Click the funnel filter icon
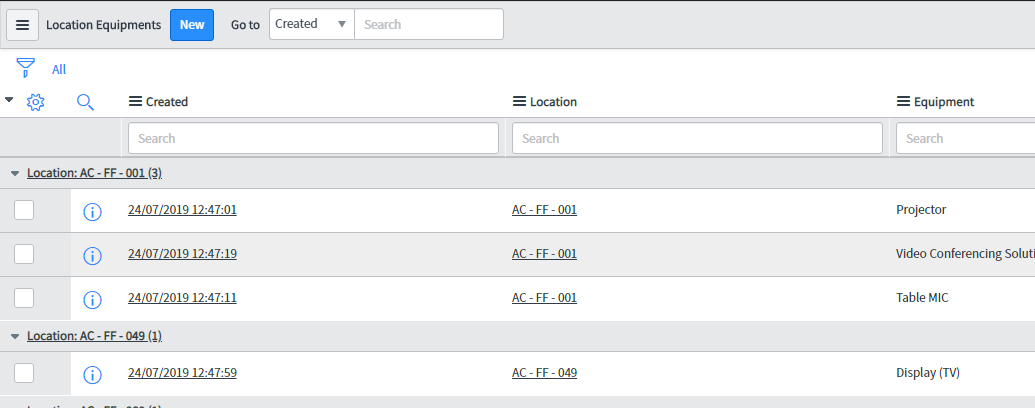This screenshot has height=408, width=1035. [x=25, y=69]
